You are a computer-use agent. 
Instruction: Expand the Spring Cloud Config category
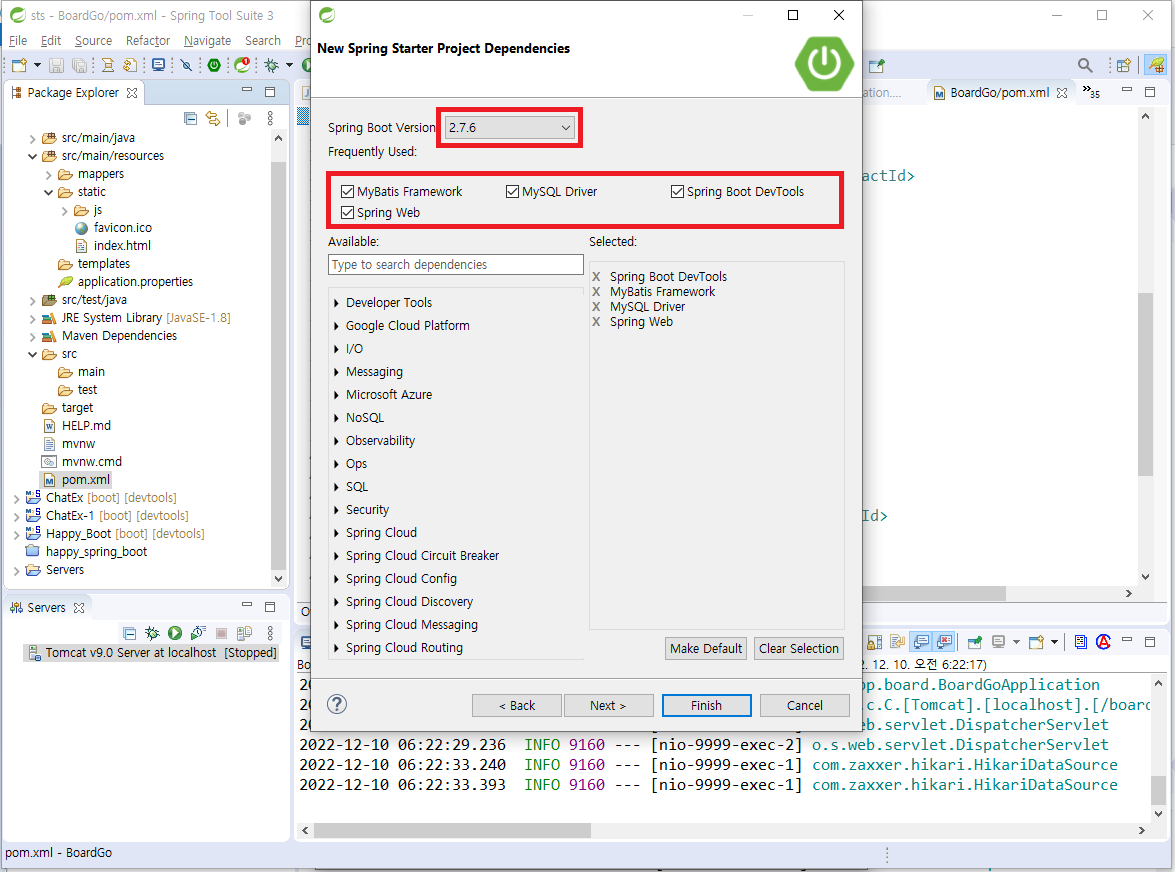336,579
